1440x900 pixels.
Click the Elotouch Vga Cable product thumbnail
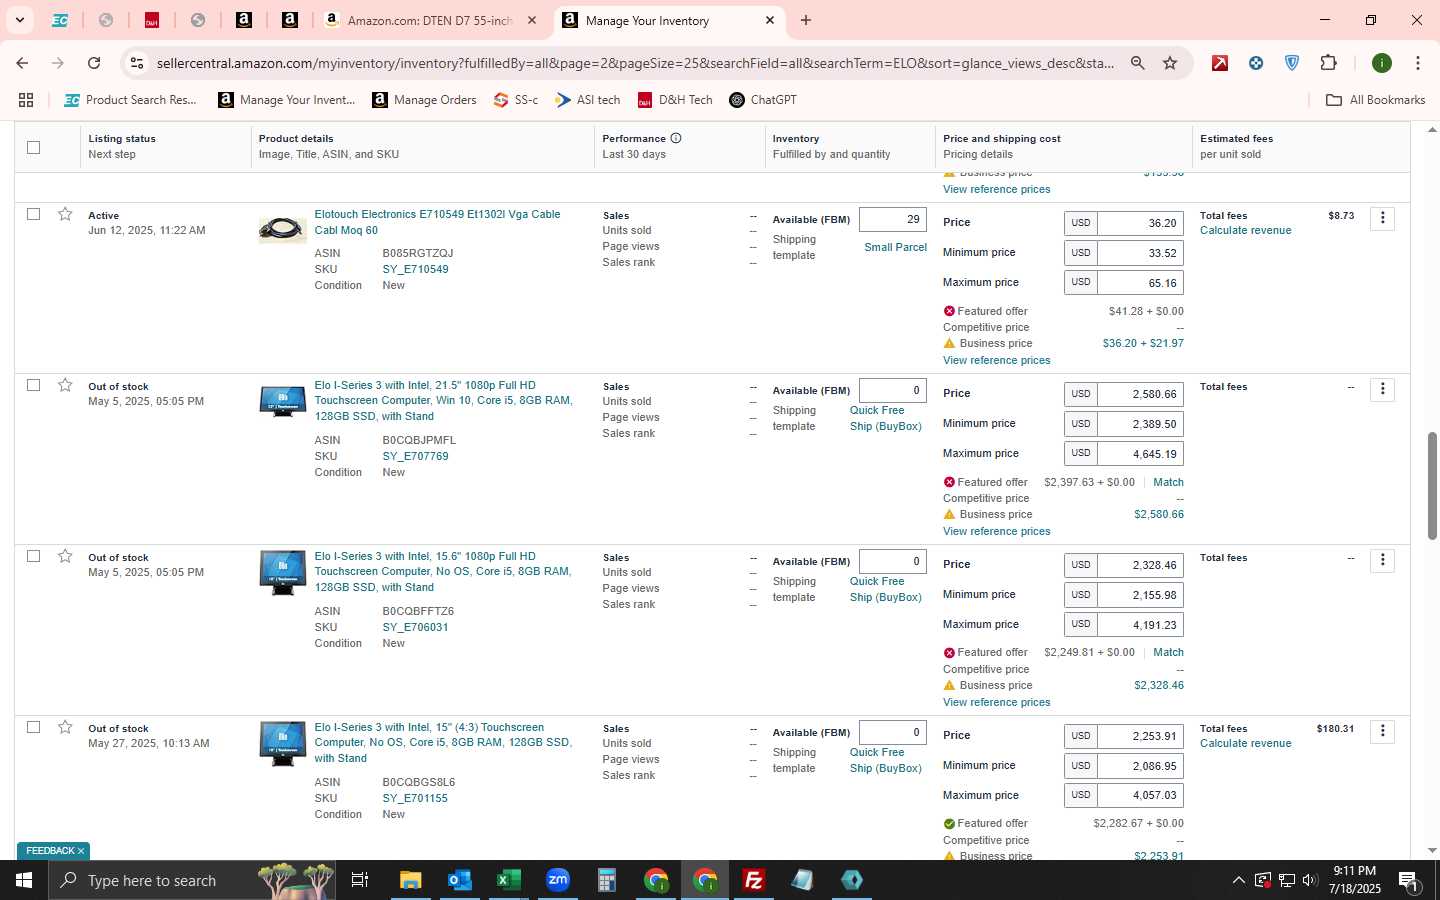[x=282, y=230]
